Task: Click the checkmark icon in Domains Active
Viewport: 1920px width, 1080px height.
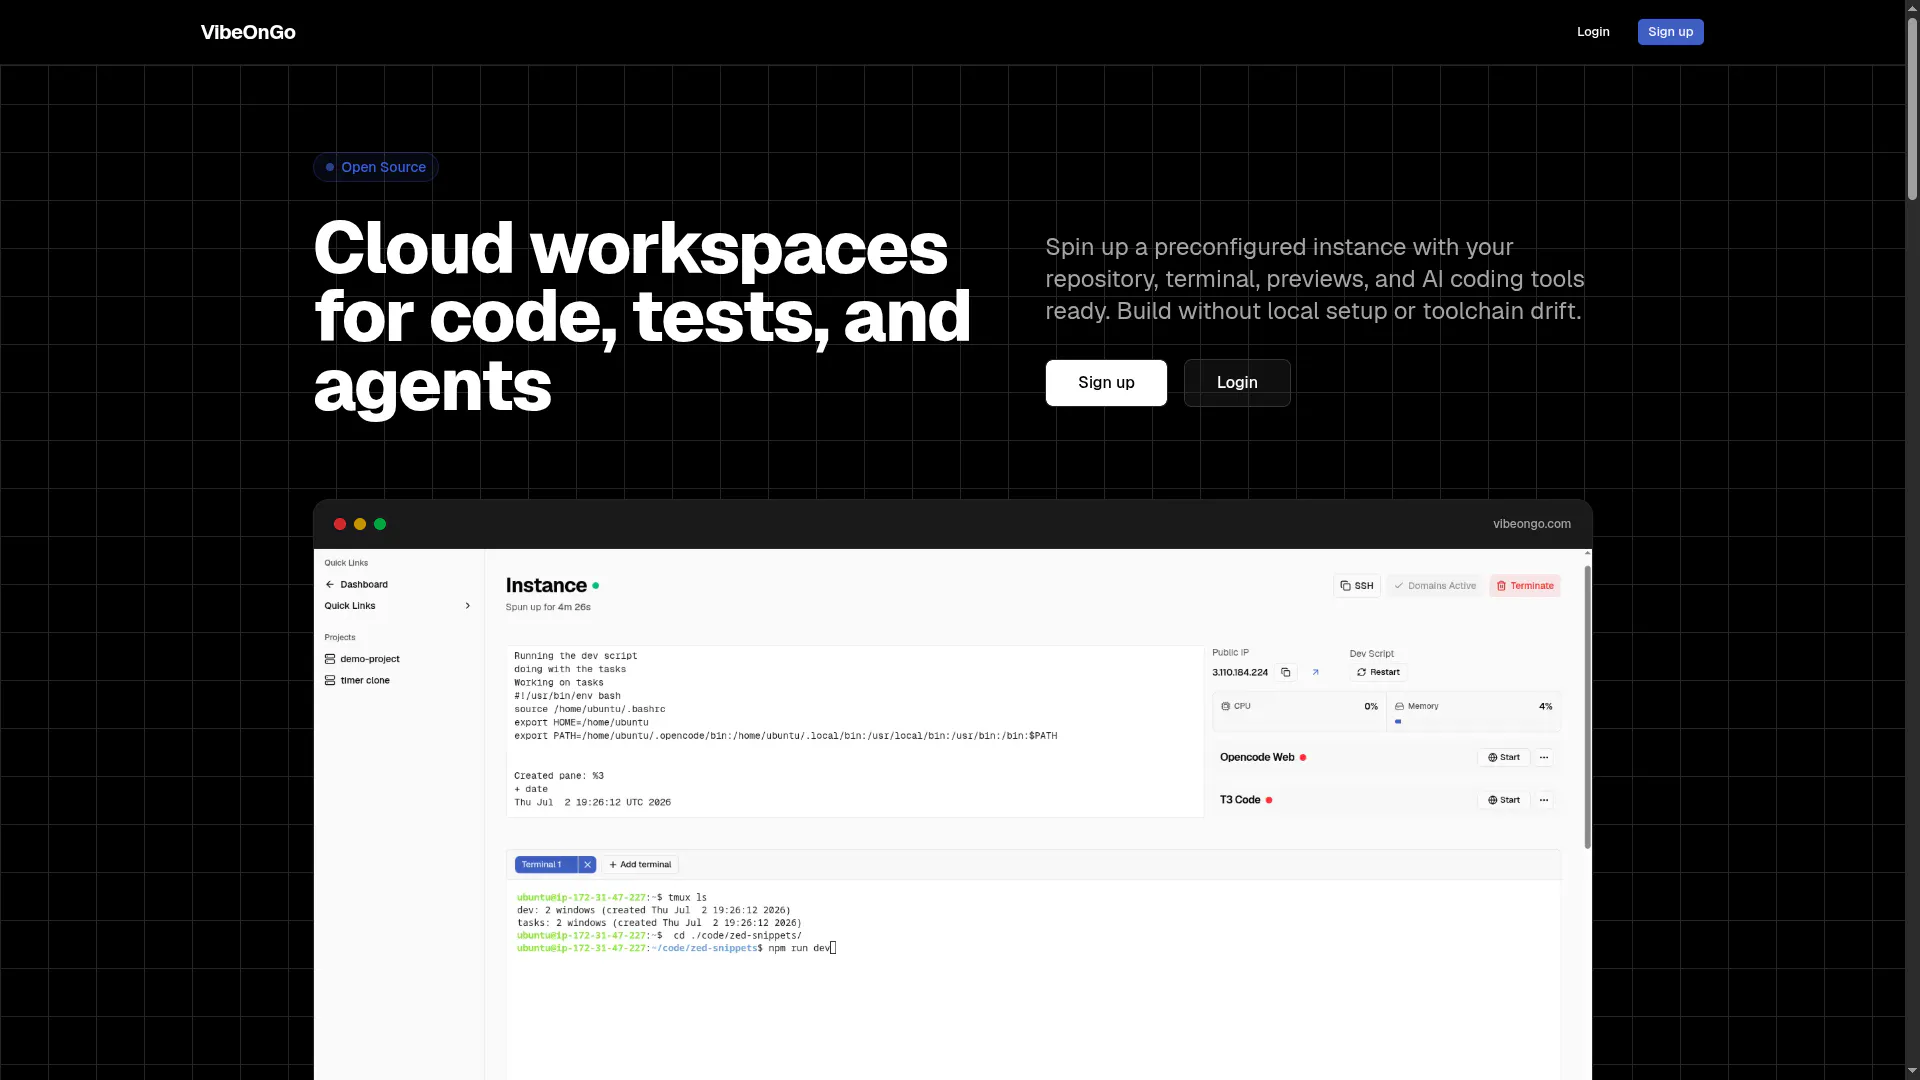Action: tap(1399, 586)
